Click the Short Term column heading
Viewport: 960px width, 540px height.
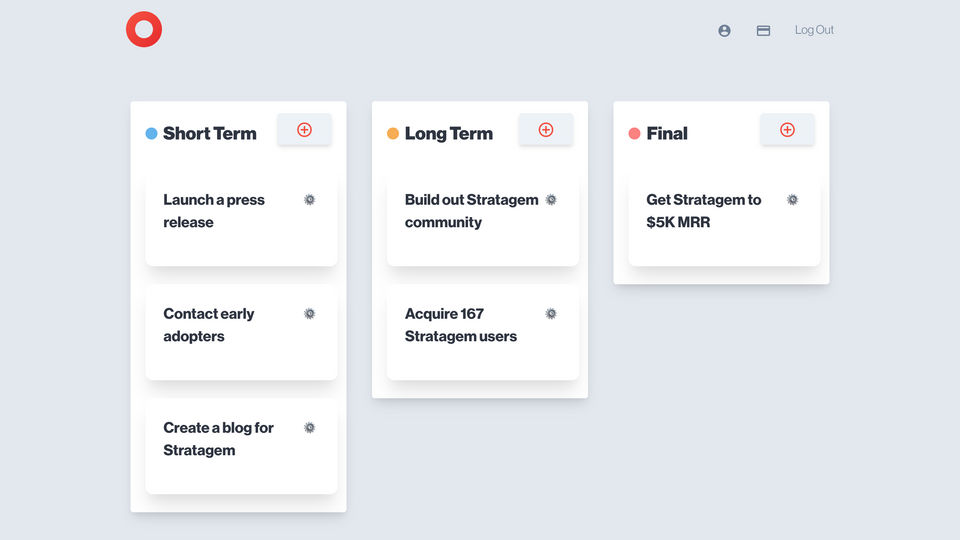click(209, 133)
